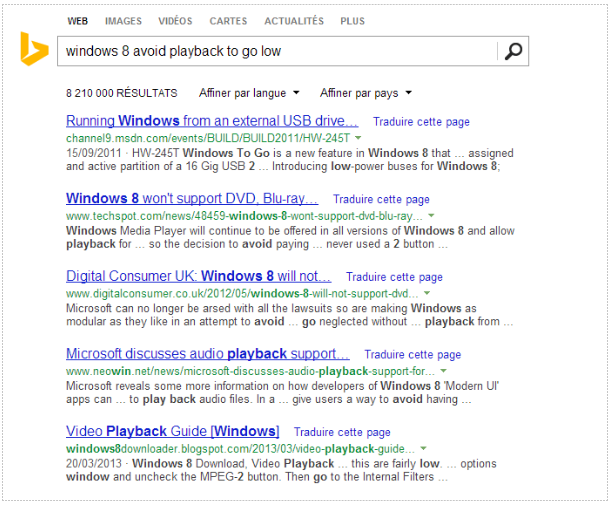
Task: Translate the Video Playback Guide result
Action: coord(342,432)
